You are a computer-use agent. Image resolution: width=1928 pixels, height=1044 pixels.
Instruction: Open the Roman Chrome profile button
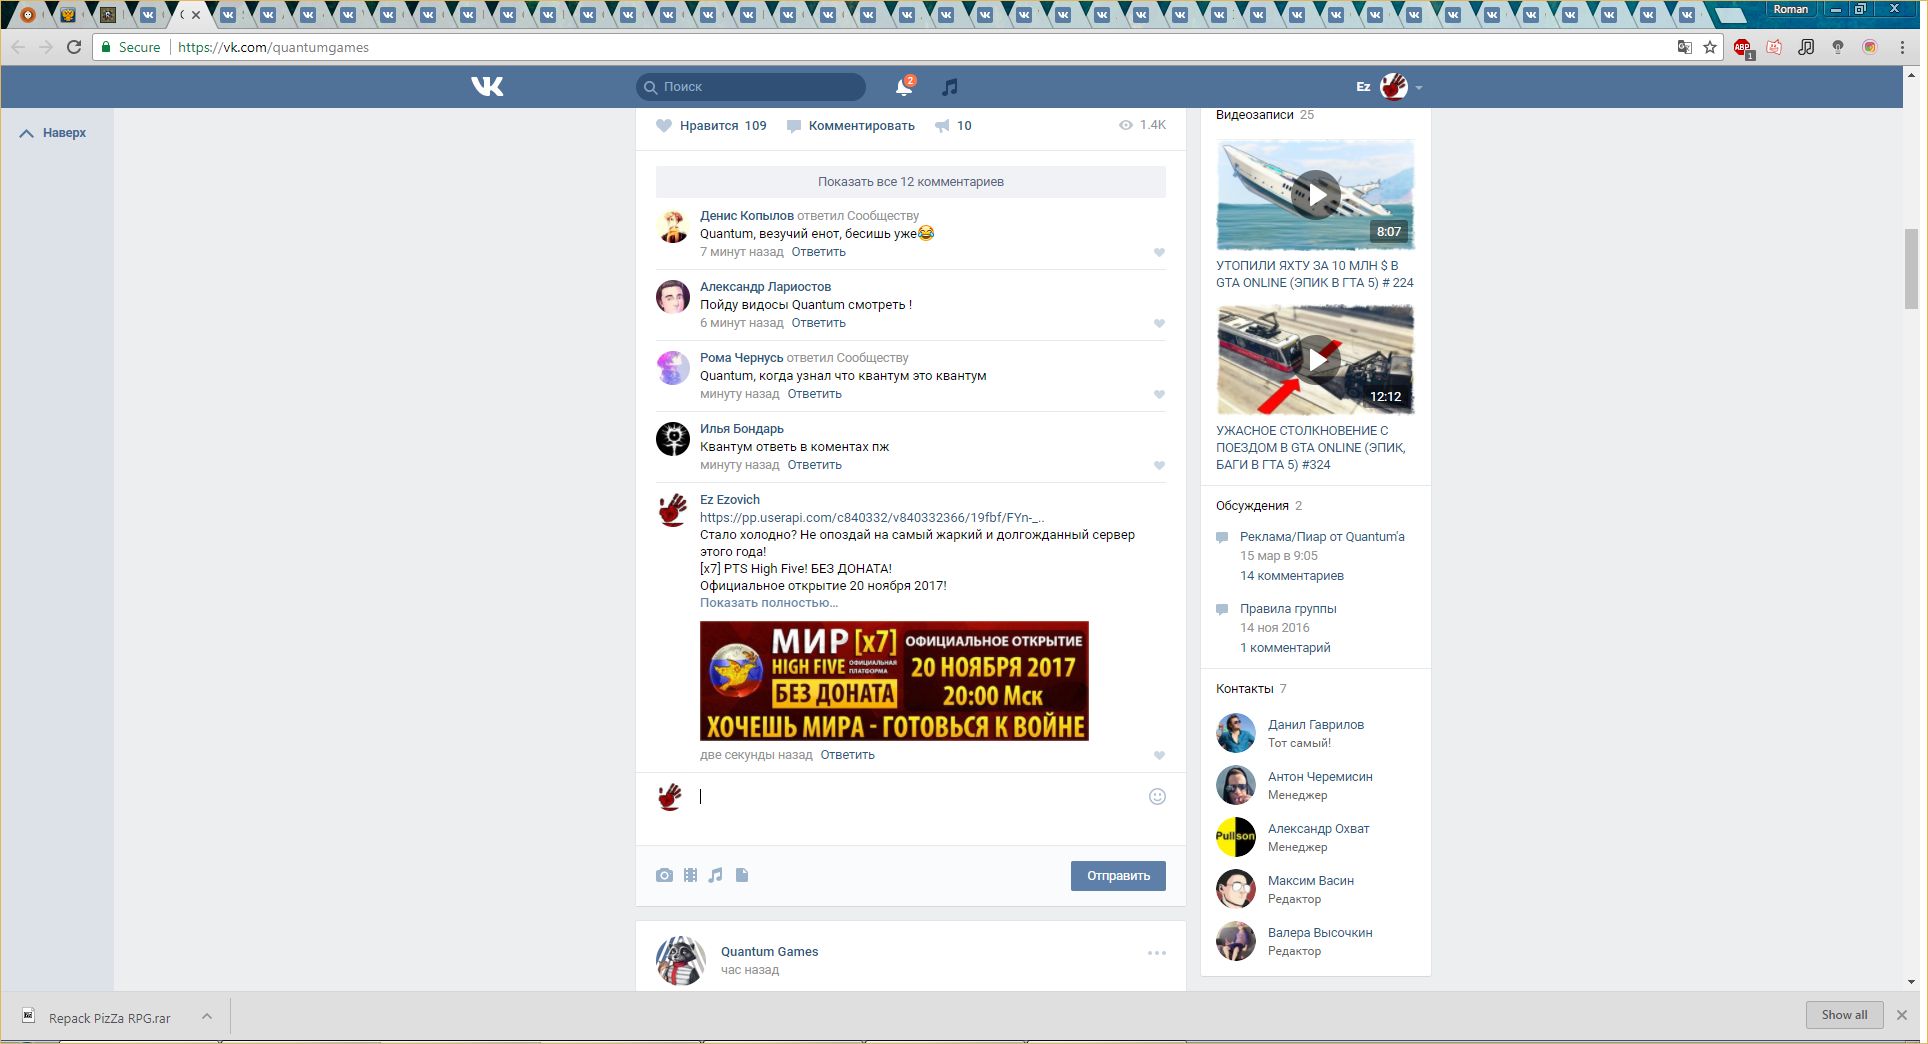(1790, 9)
